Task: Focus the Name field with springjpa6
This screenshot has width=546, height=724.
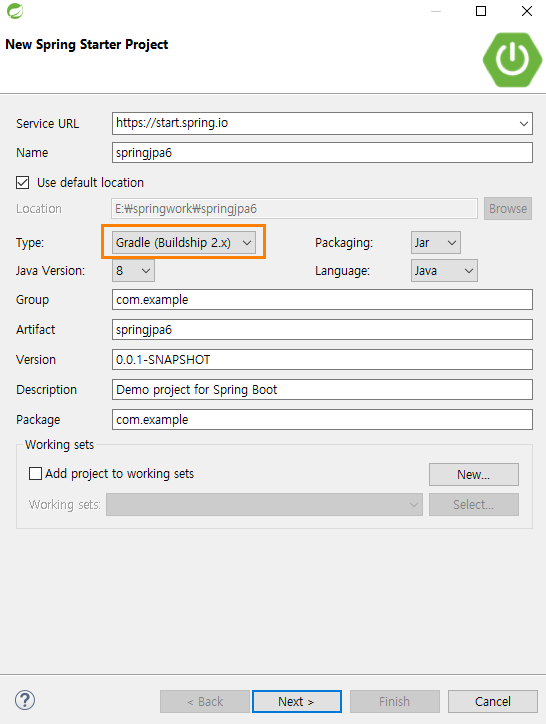Action: tap(322, 153)
